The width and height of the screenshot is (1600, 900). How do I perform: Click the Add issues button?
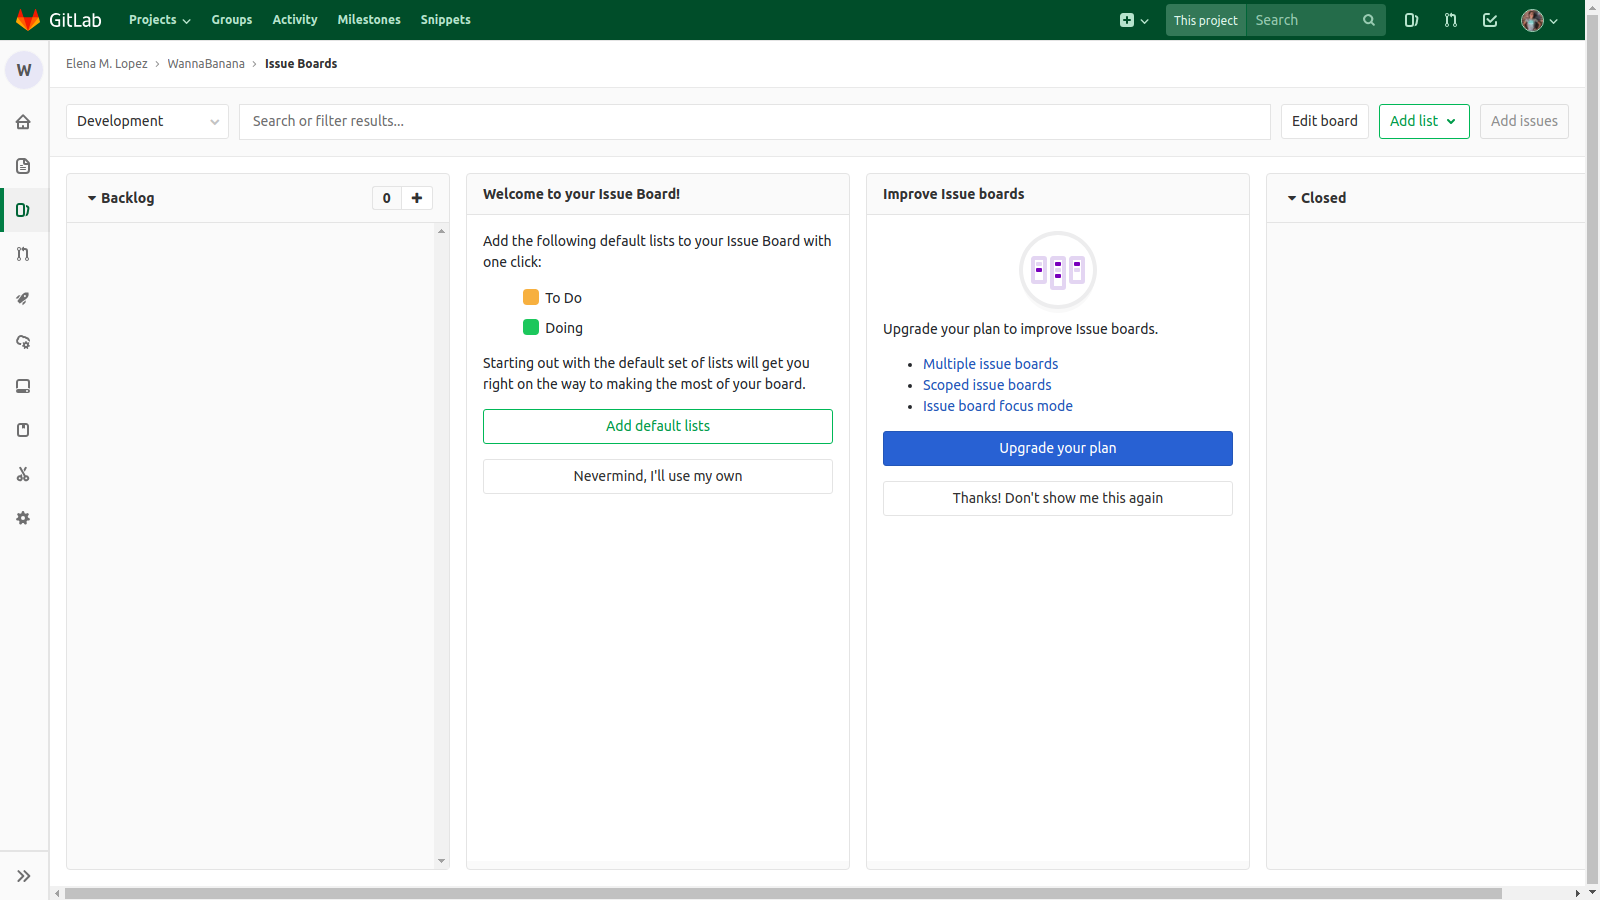tap(1524, 121)
